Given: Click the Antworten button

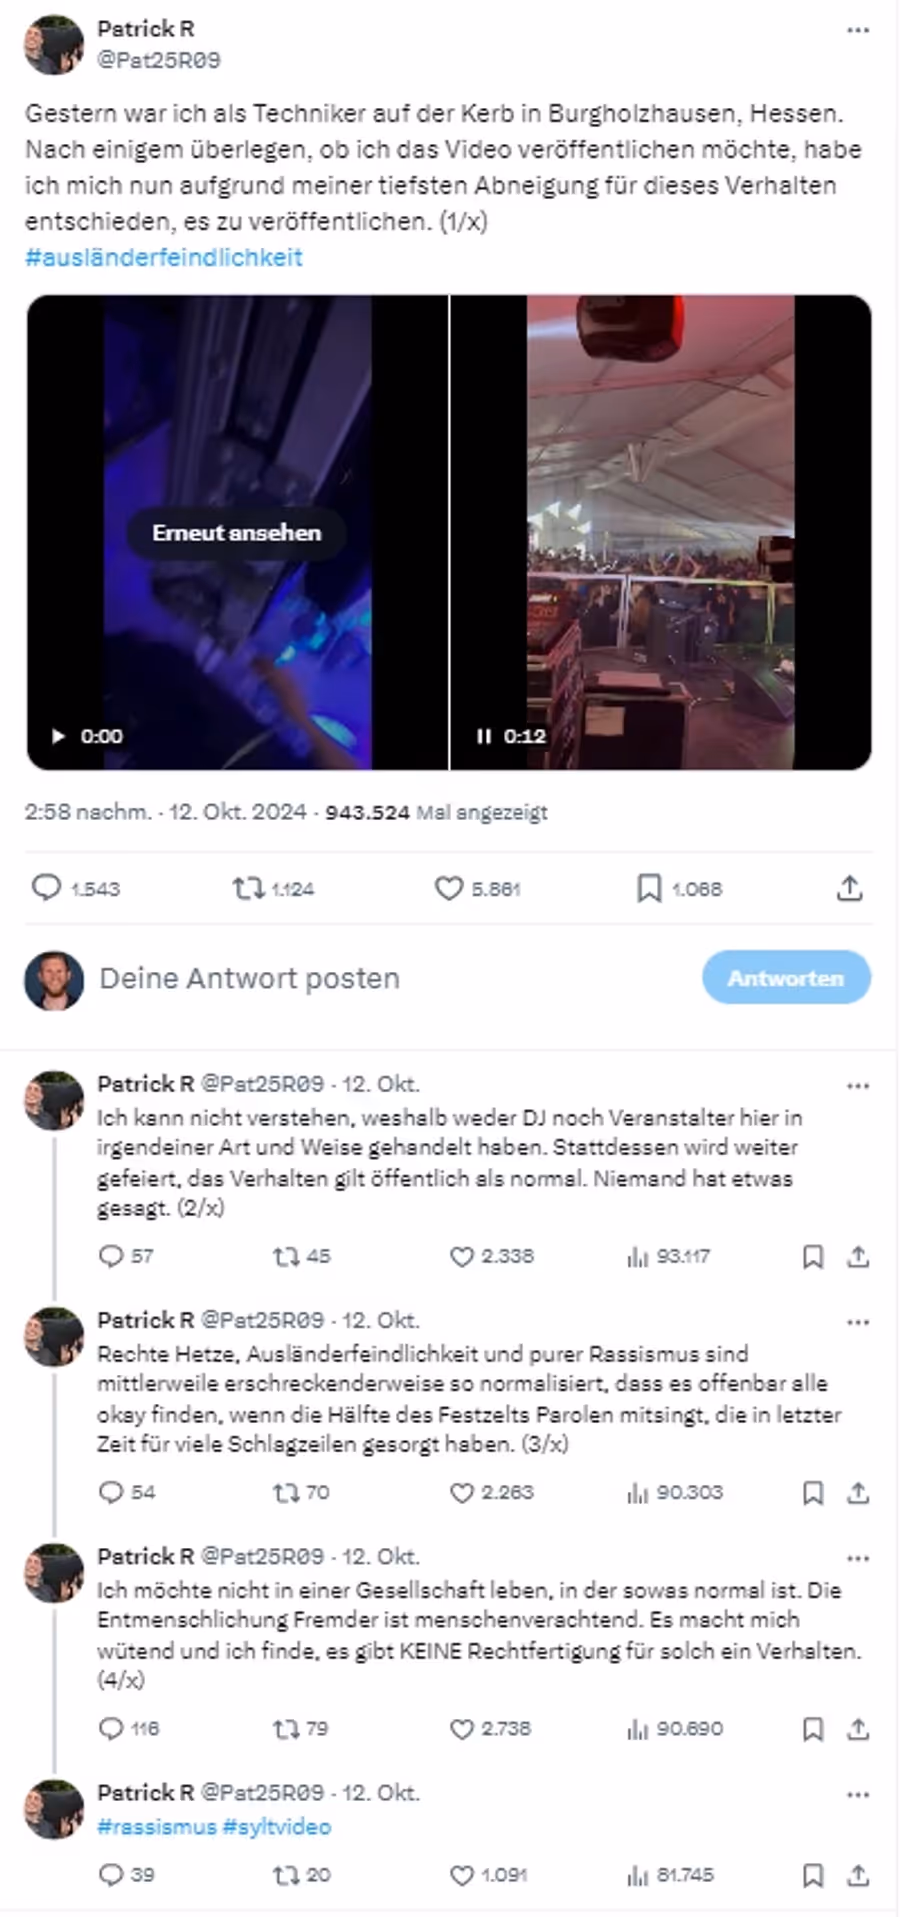Looking at the screenshot, I should (x=786, y=978).
